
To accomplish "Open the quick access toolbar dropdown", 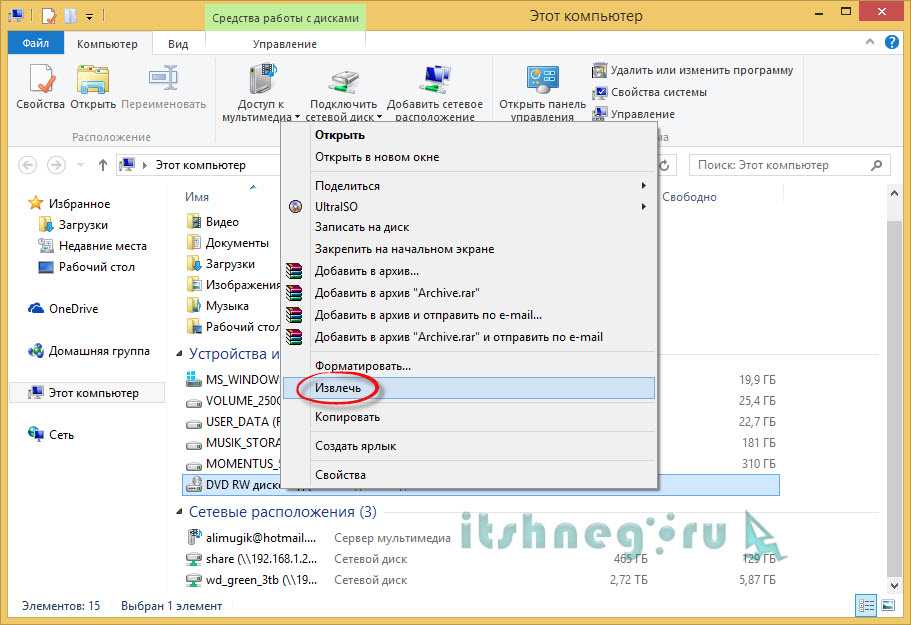I will [x=89, y=16].
